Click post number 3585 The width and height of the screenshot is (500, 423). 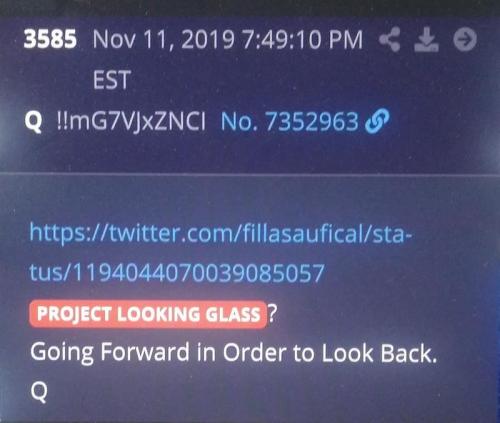pos(50,39)
